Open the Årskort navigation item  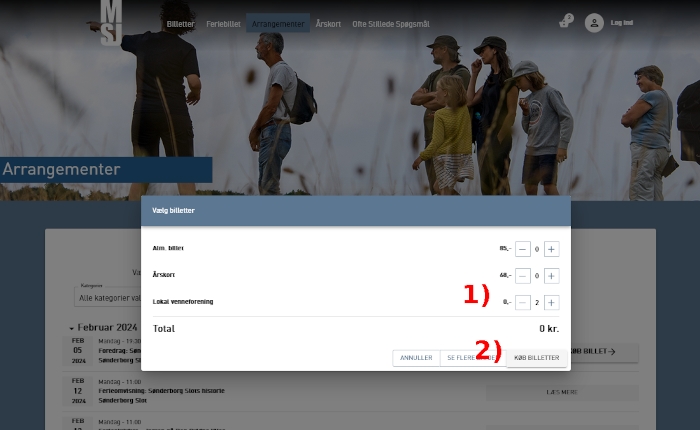point(328,24)
